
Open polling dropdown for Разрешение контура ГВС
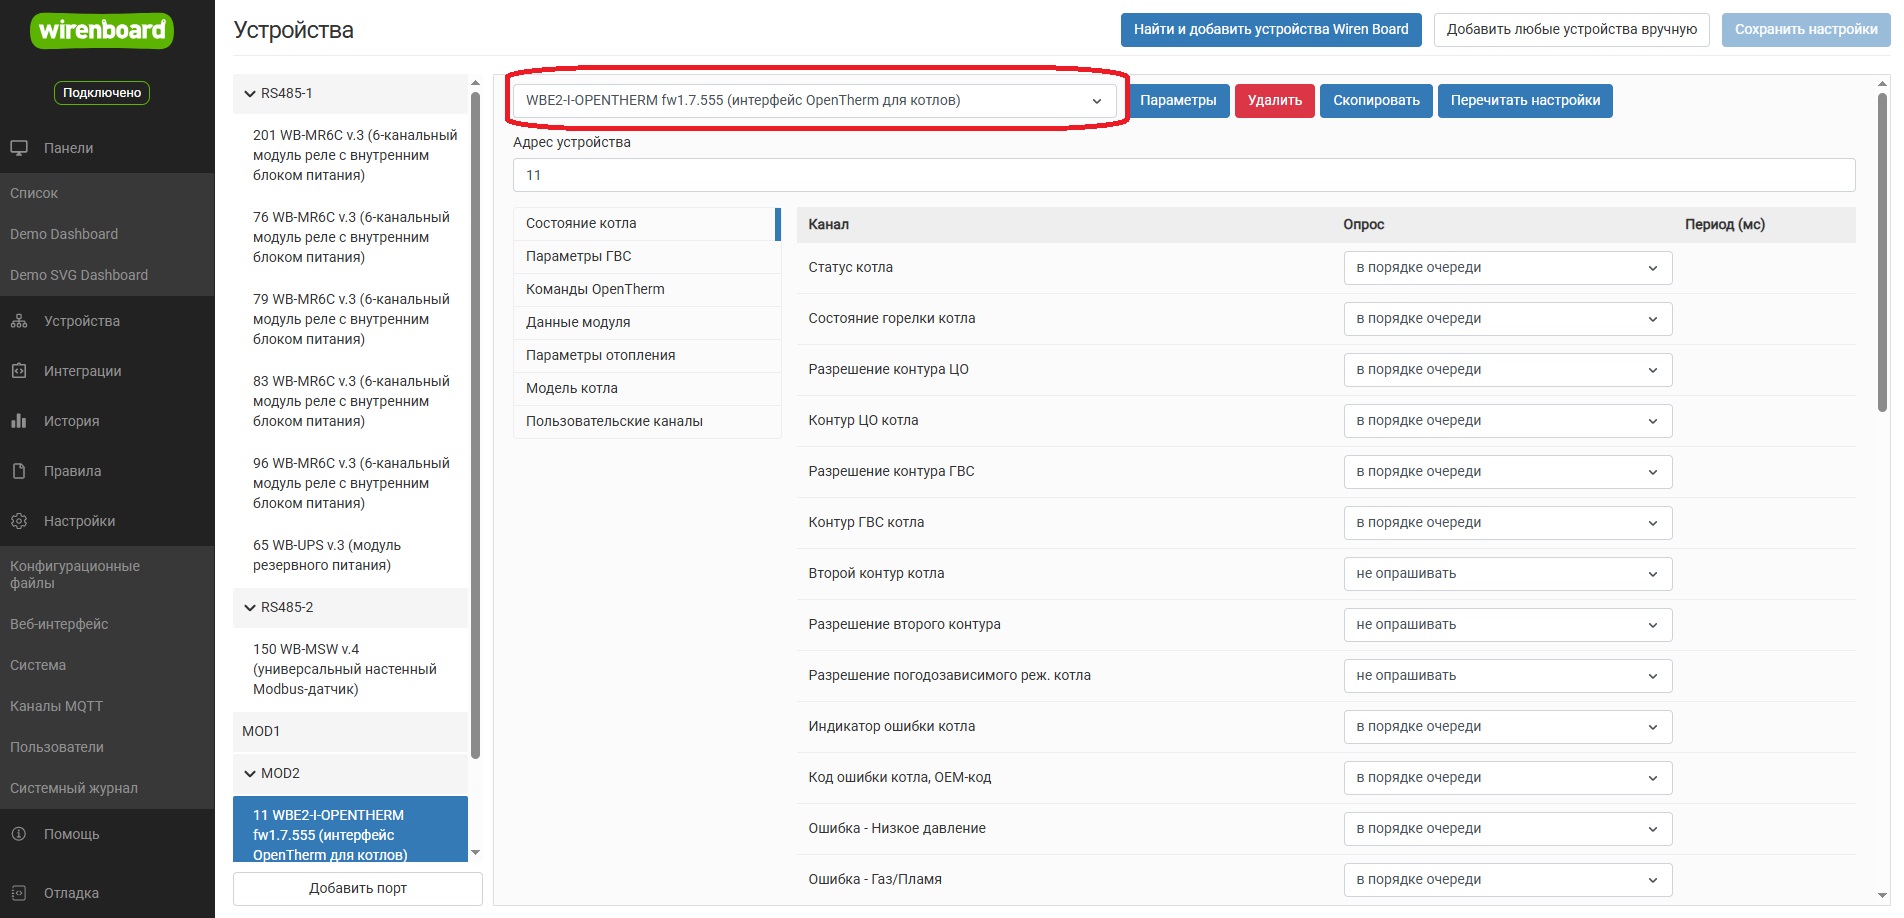coord(1507,472)
